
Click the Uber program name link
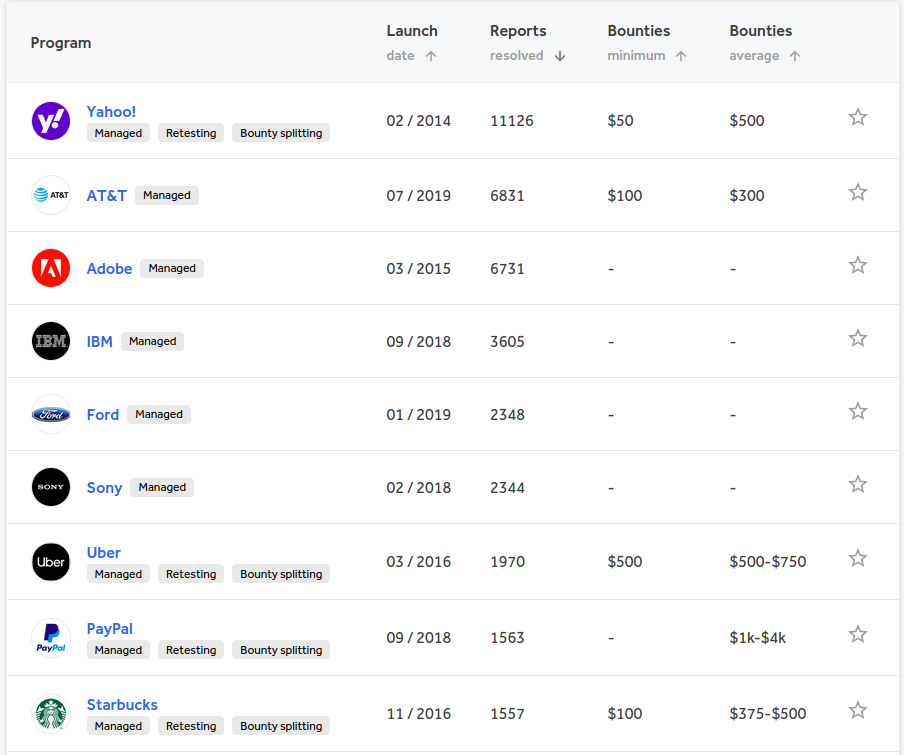(x=104, y=553)
